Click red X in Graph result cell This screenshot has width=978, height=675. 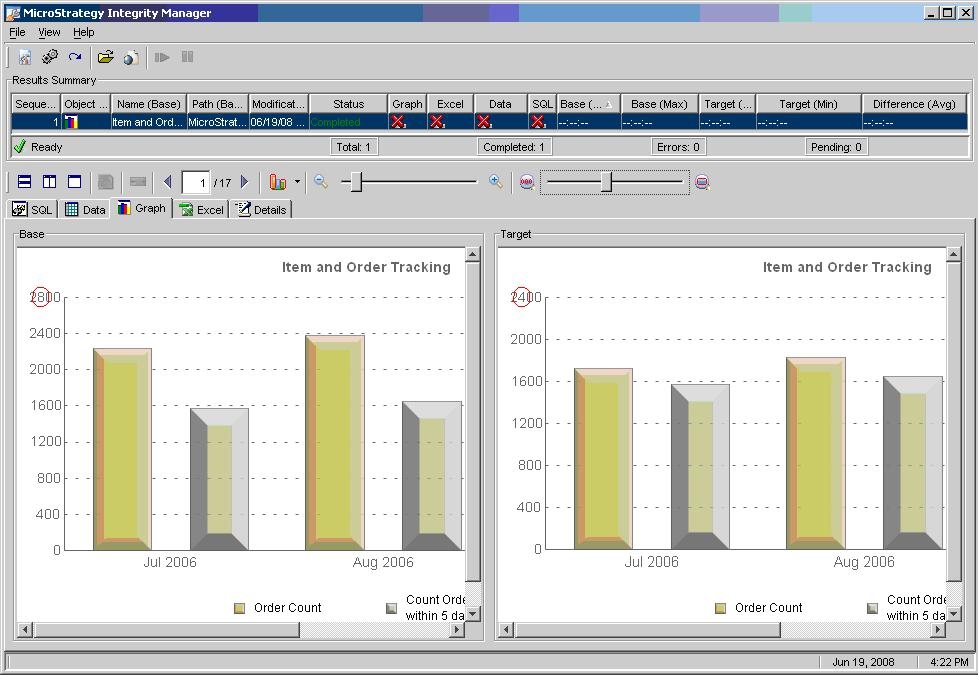coord(398,122)
